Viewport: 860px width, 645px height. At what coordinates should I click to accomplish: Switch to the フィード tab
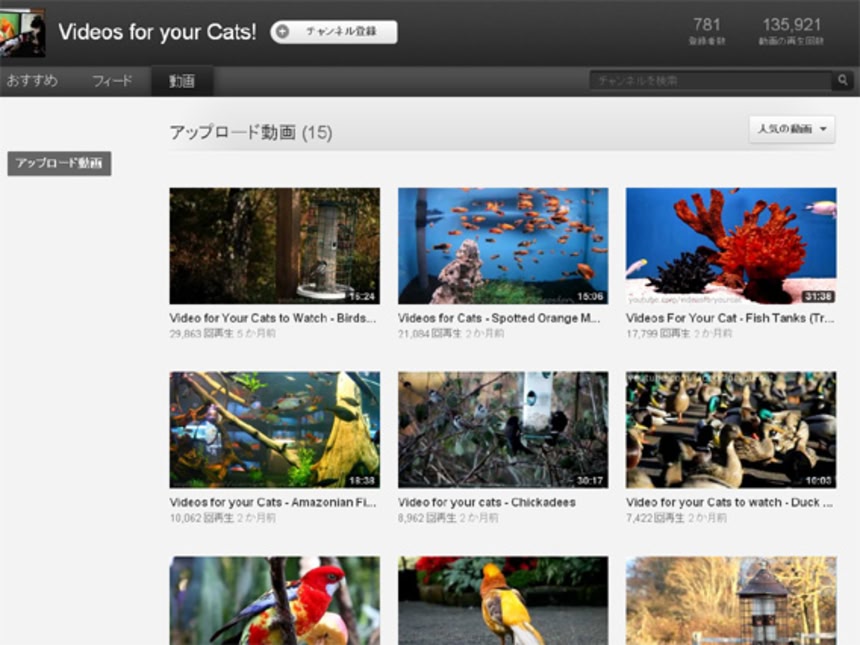[x=112, y=81]
